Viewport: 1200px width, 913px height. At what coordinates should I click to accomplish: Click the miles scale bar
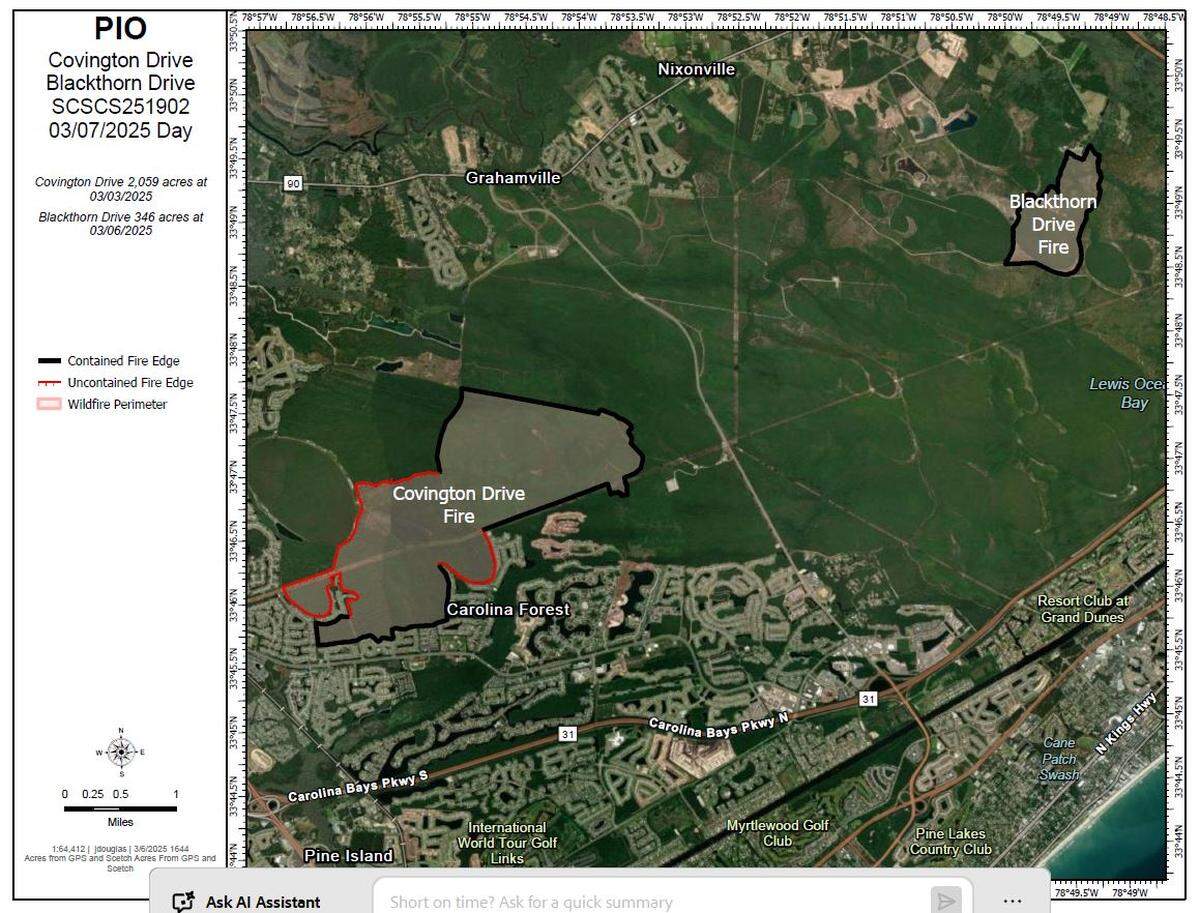pos(120,807)
